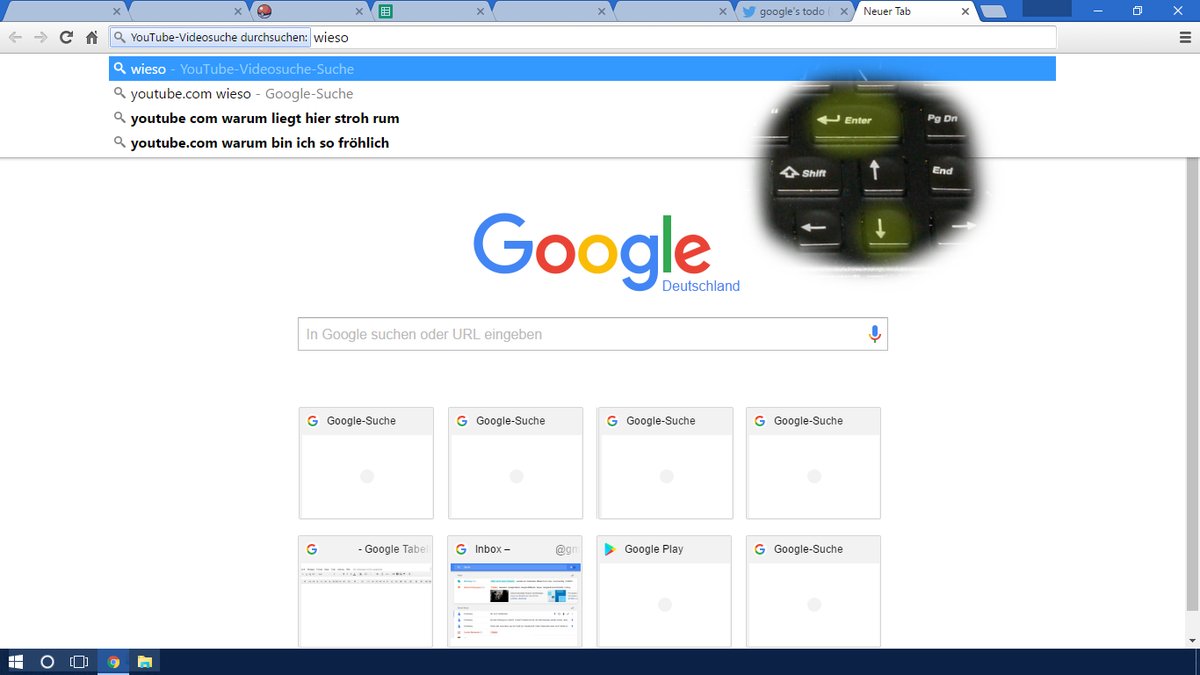This screenshot has height=675, width=1200.
Task: Click the browser forward arrow
Action: click(41, 37)
